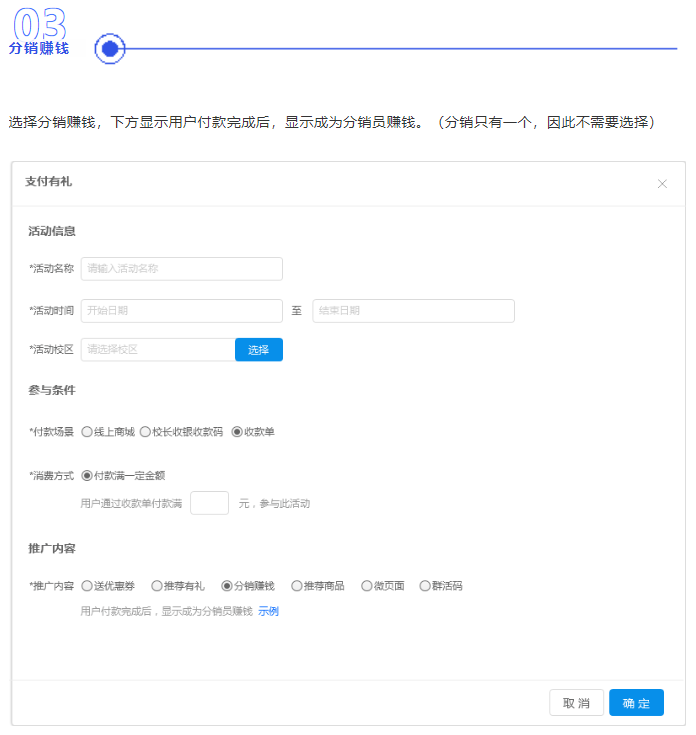This screenshot has width=696, height=735.
Task: Select 推荐有礼 promotion option
Action: click(x=157, y=586)
